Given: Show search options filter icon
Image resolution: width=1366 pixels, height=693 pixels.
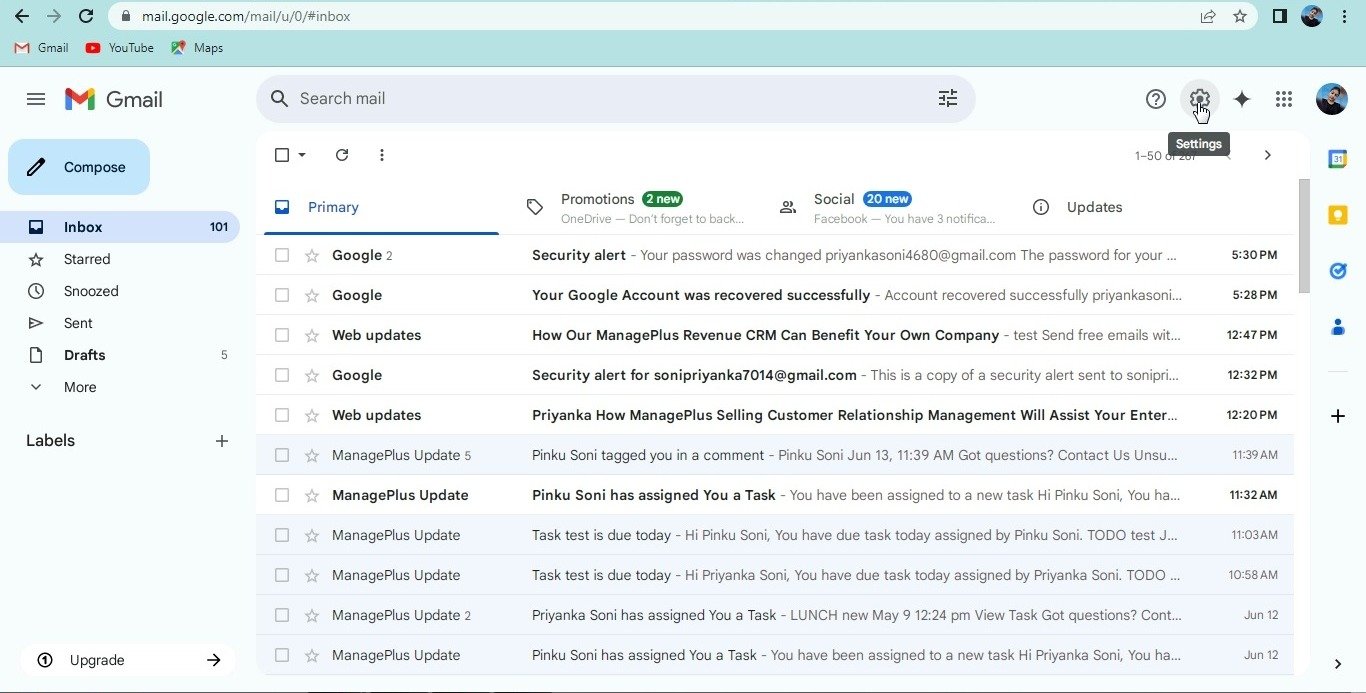Looking at the screenshot, I should [948, 98].
